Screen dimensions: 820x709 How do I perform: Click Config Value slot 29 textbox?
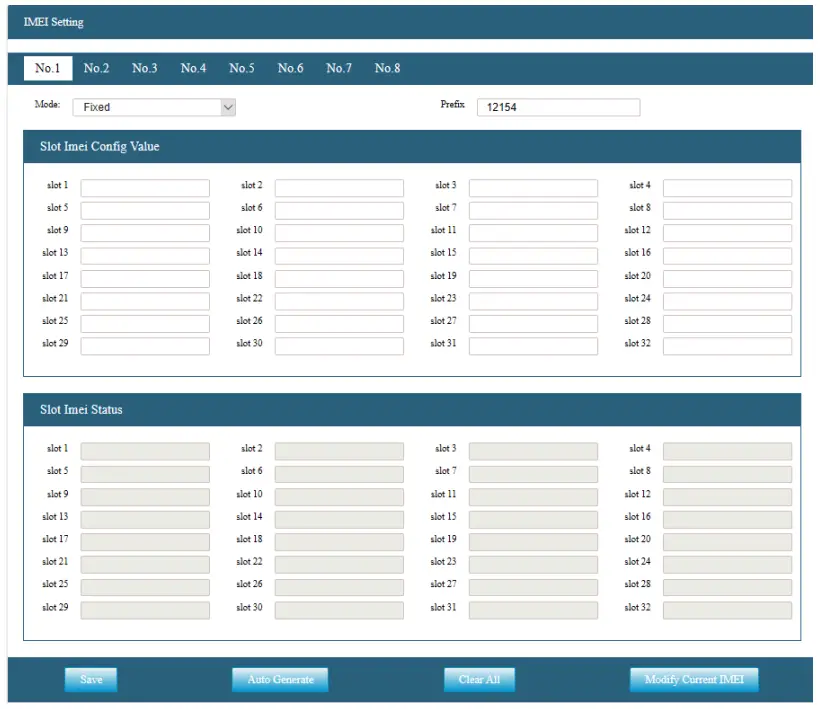(x=145, y=346)
